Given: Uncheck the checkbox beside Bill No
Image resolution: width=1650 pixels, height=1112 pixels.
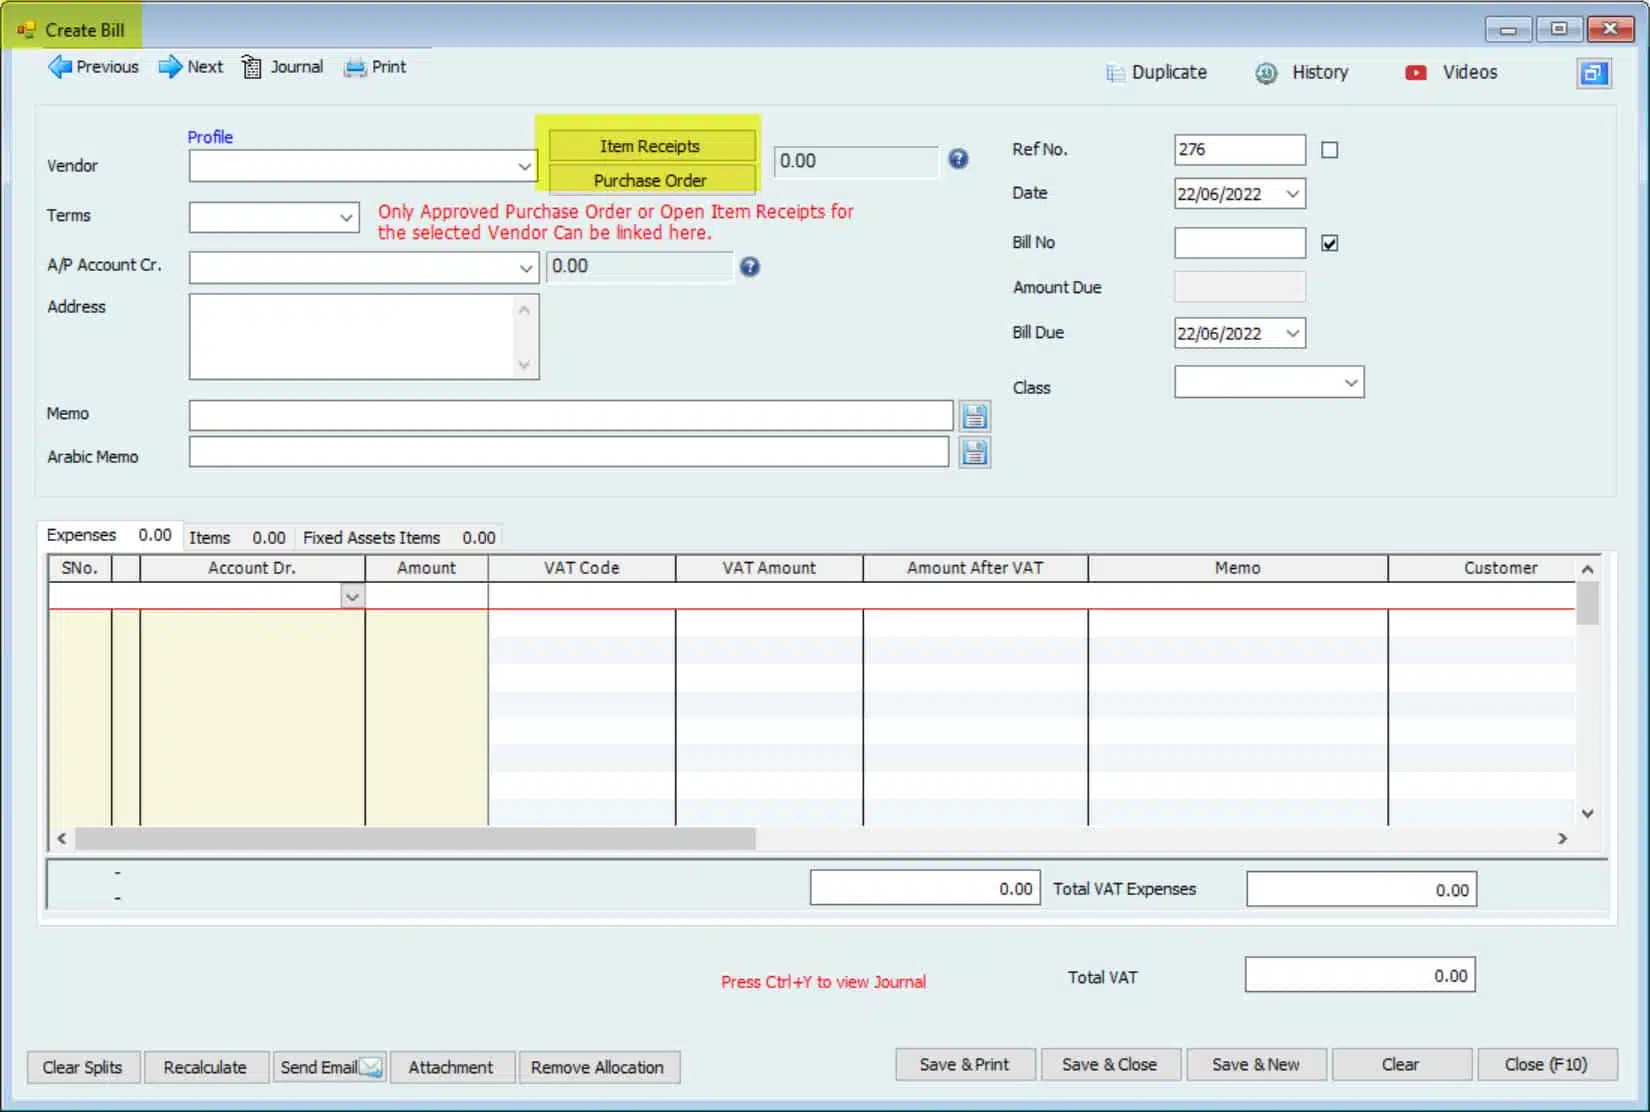Looking at the screenshot, I should point(1329,243).
